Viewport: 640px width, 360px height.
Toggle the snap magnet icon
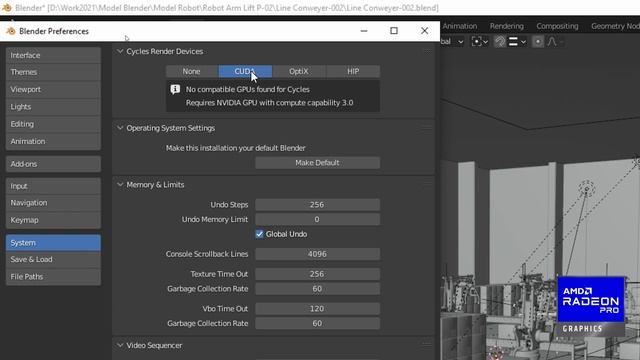tap(500, 42)
